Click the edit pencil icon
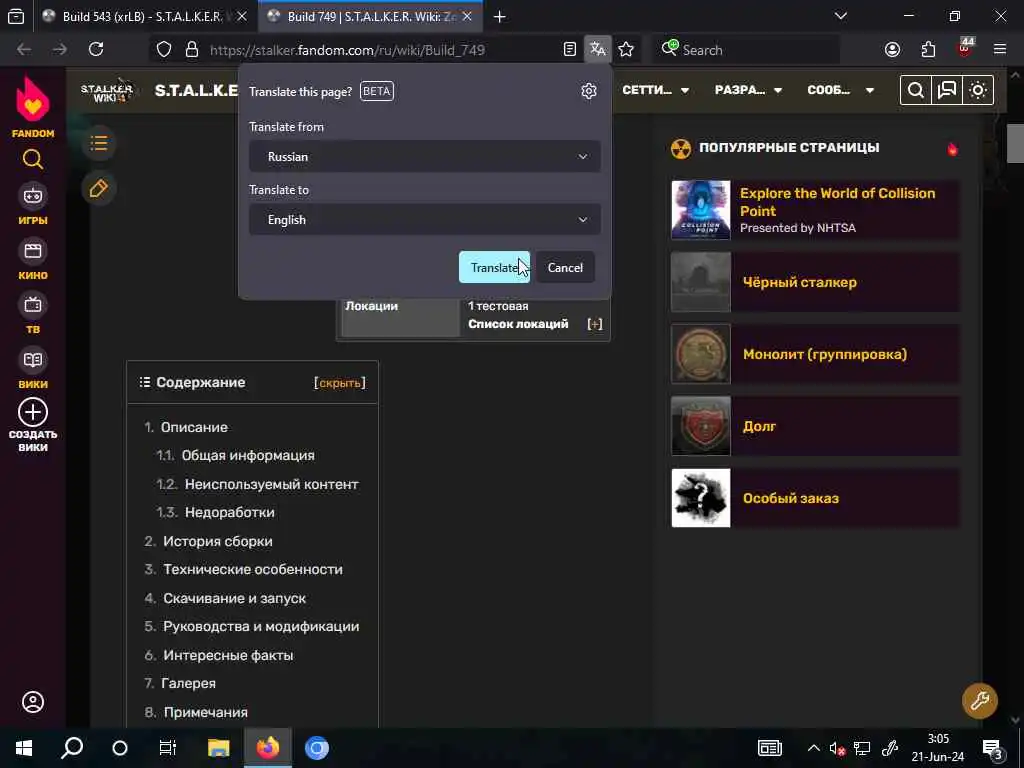1024x768 pixels. pos(99,188)
